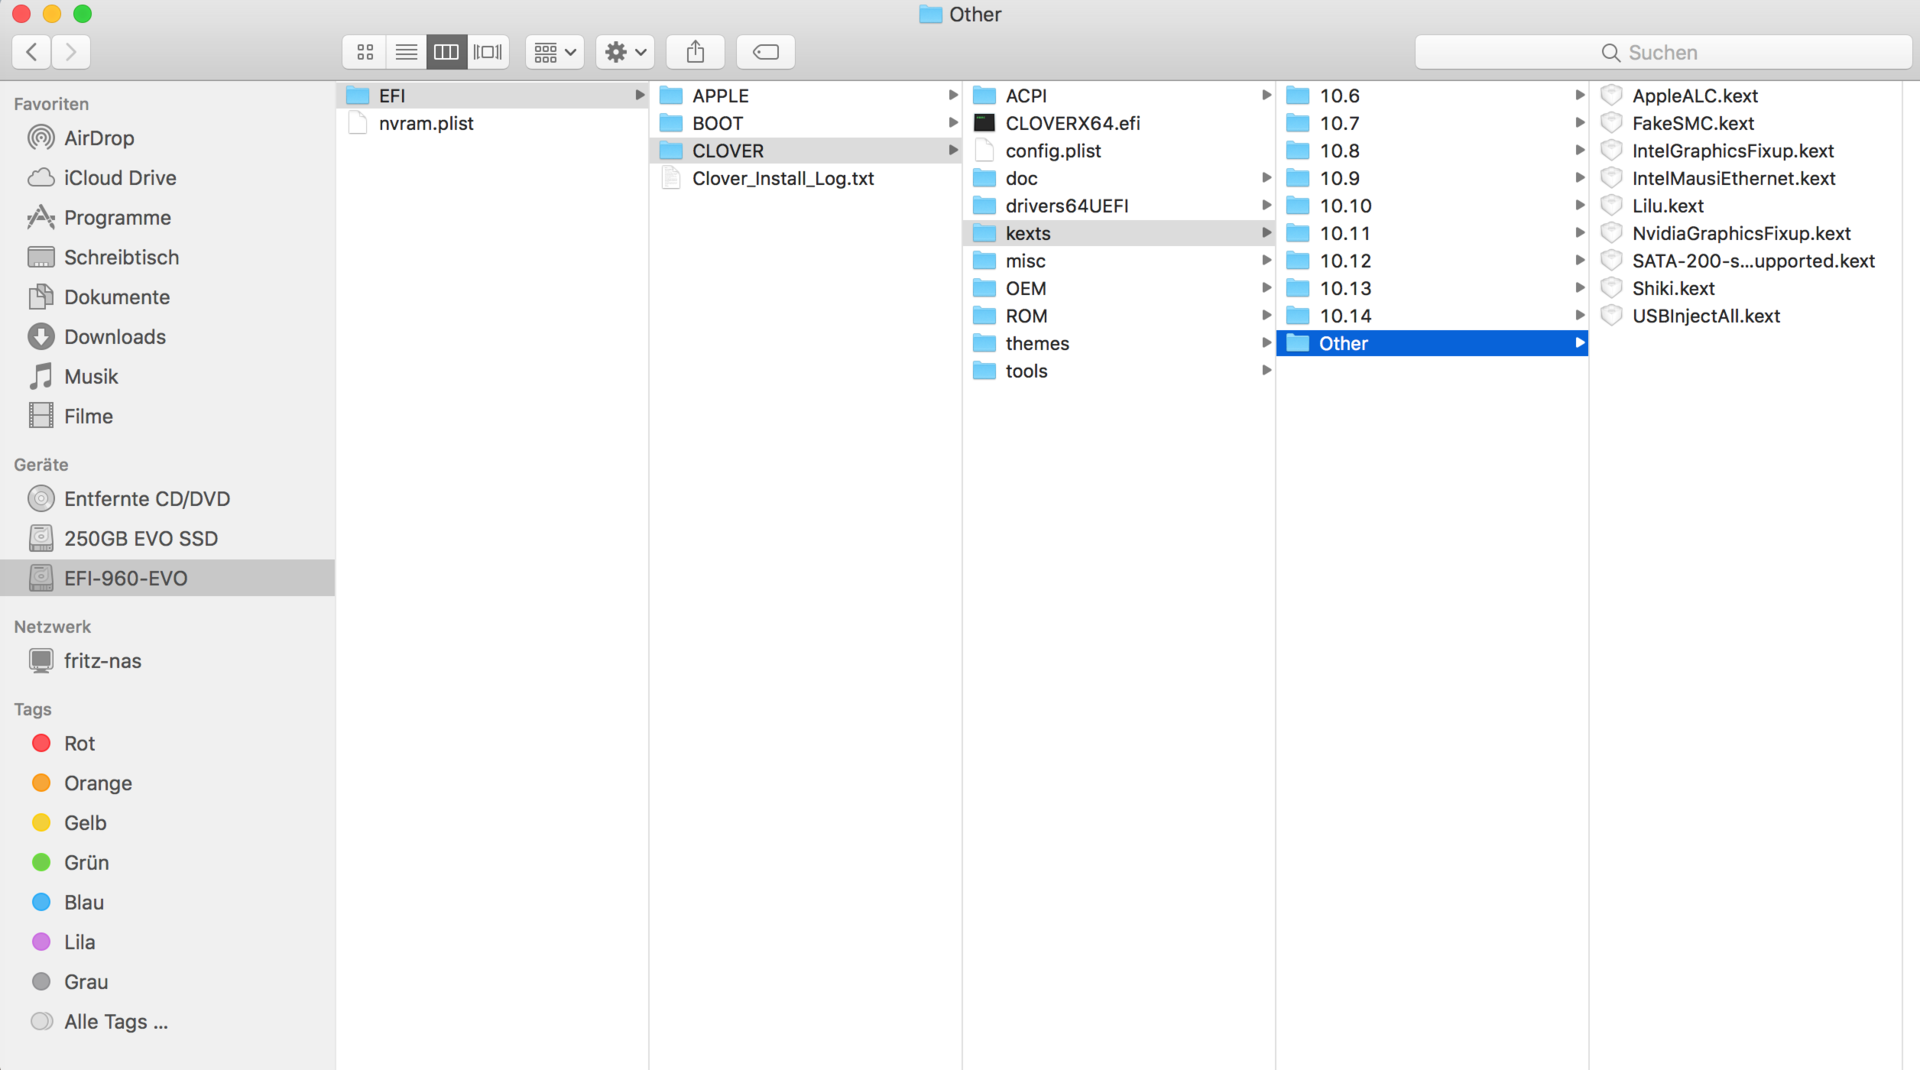1920x1070 pixels.
Task: Filter by the Orange tag
Action: [x=168, y=783]
